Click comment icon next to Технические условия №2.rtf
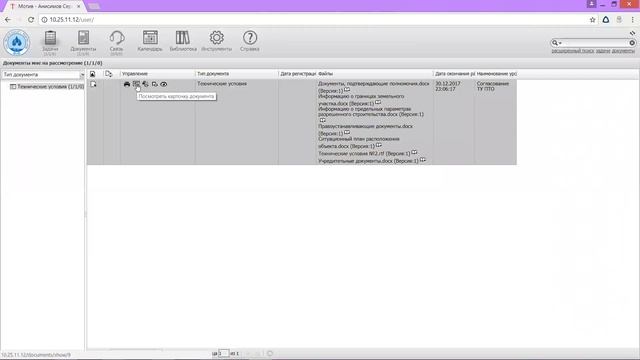The width and height of the screenshot is (640, 360). (x=414, y=152)
